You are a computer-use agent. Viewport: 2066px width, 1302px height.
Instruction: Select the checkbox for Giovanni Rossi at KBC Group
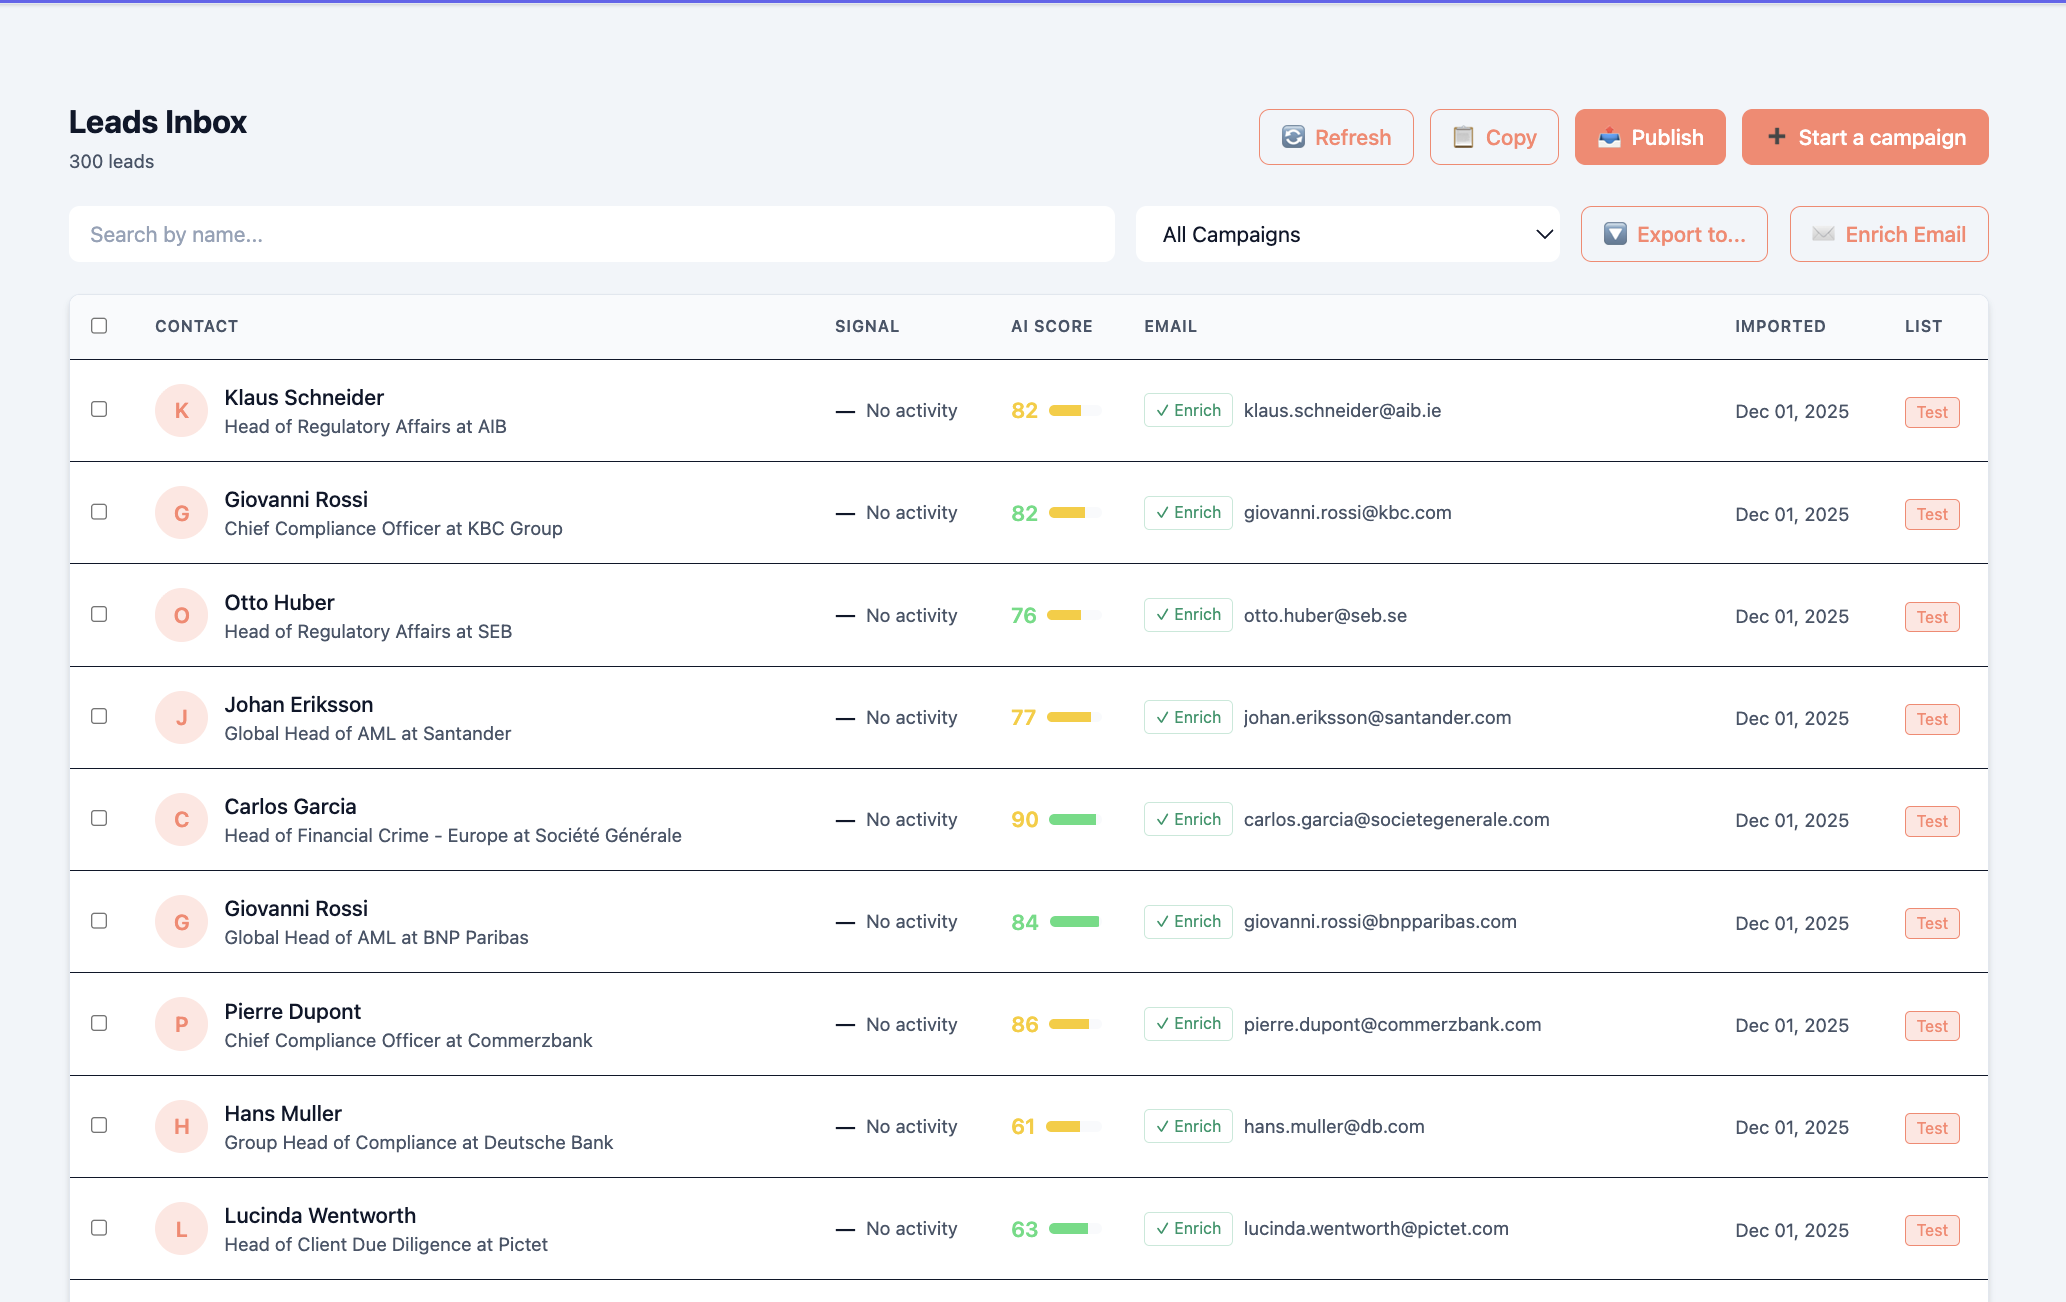pos(98,512)
